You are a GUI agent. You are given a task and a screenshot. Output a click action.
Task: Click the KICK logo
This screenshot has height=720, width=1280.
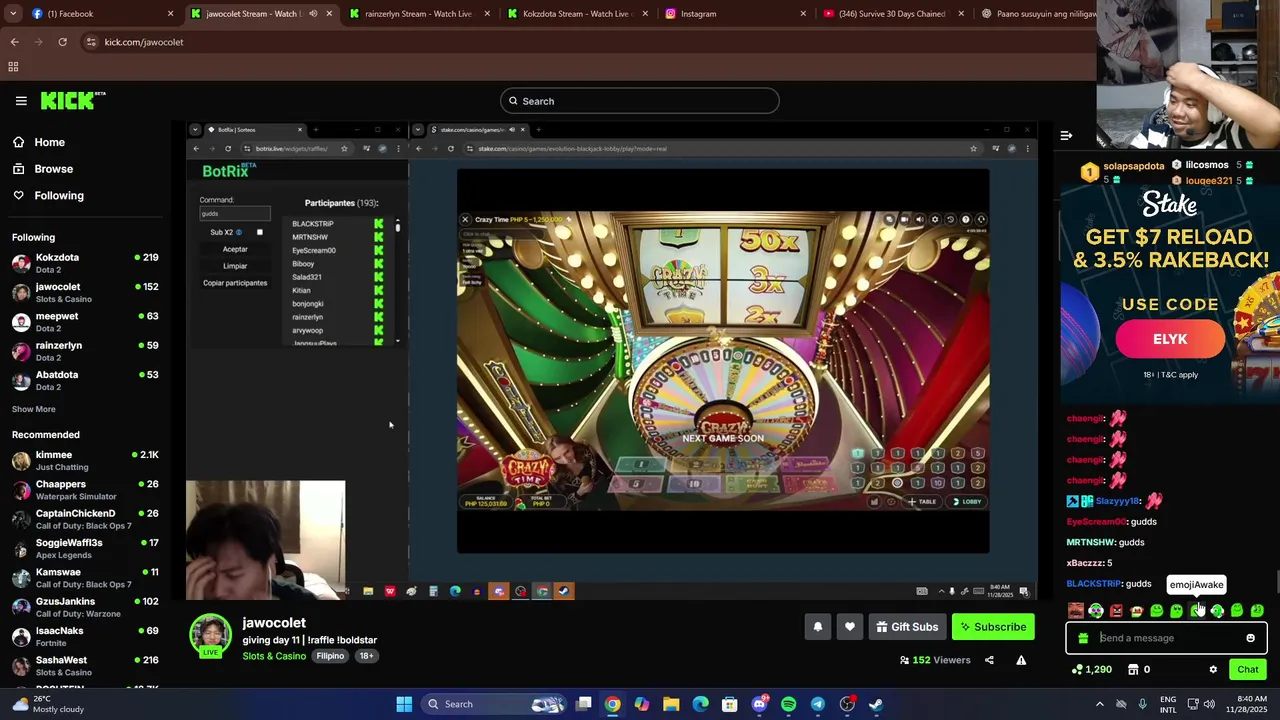73,100
